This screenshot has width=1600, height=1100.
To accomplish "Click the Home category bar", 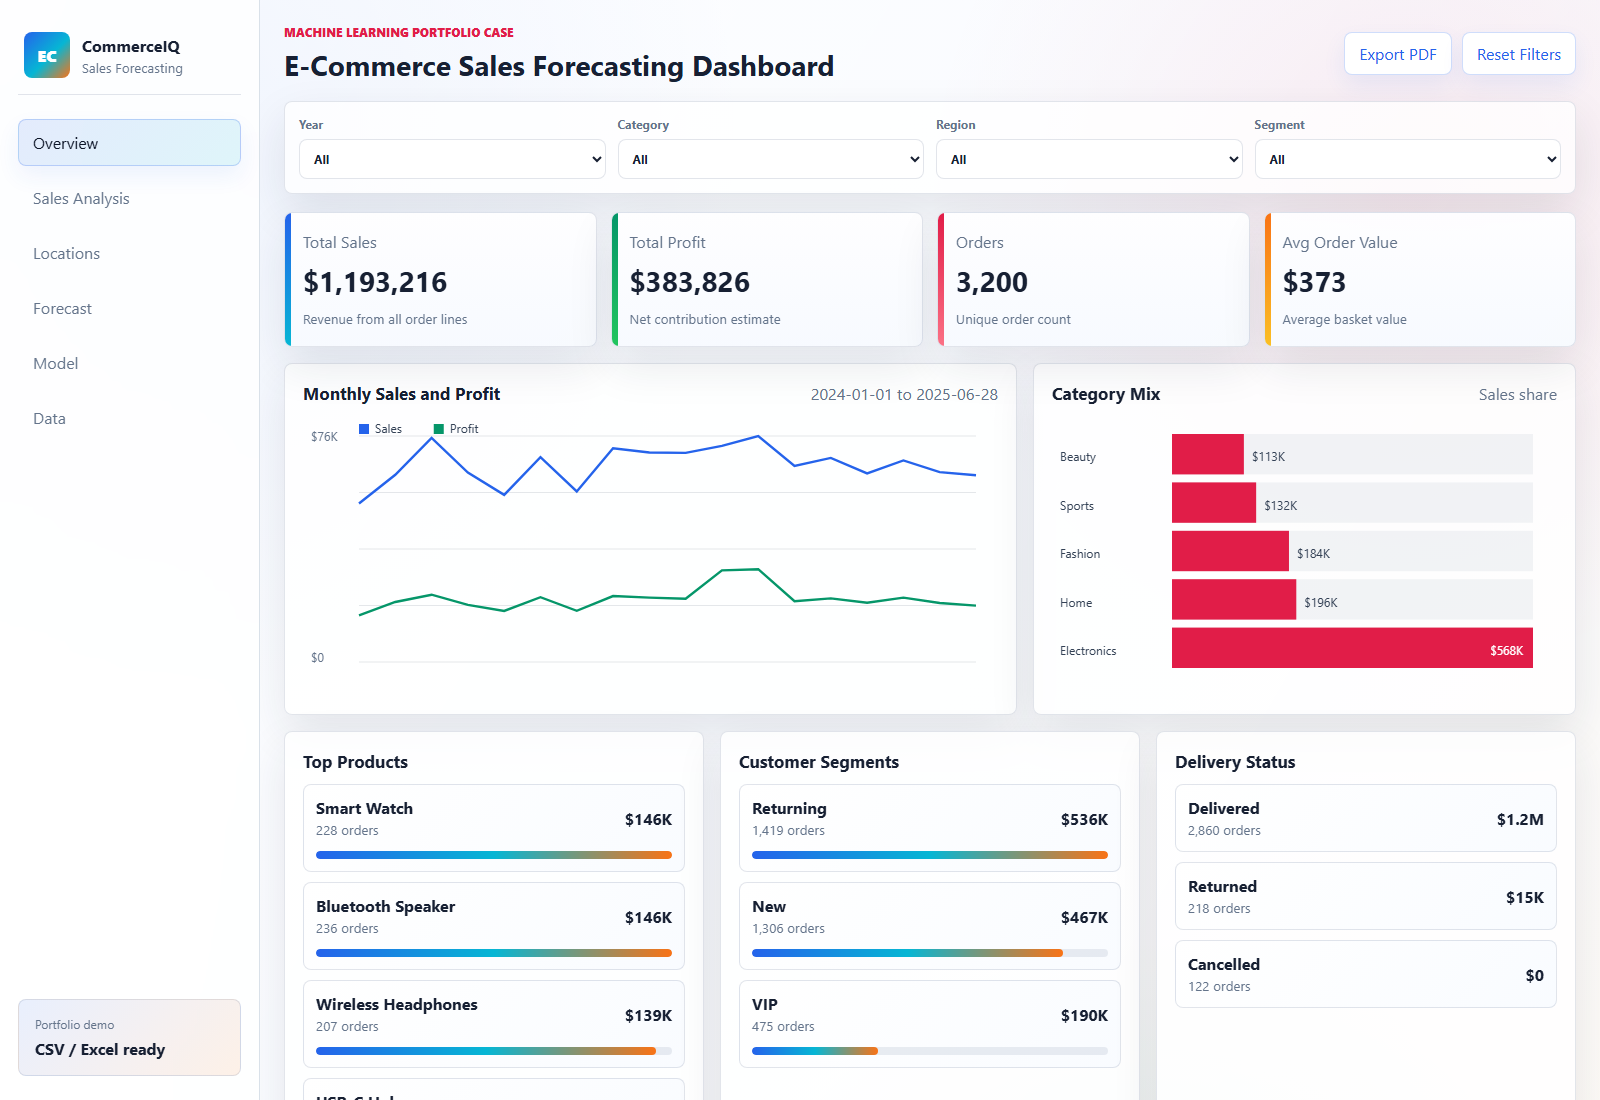I will point(1234,600).
